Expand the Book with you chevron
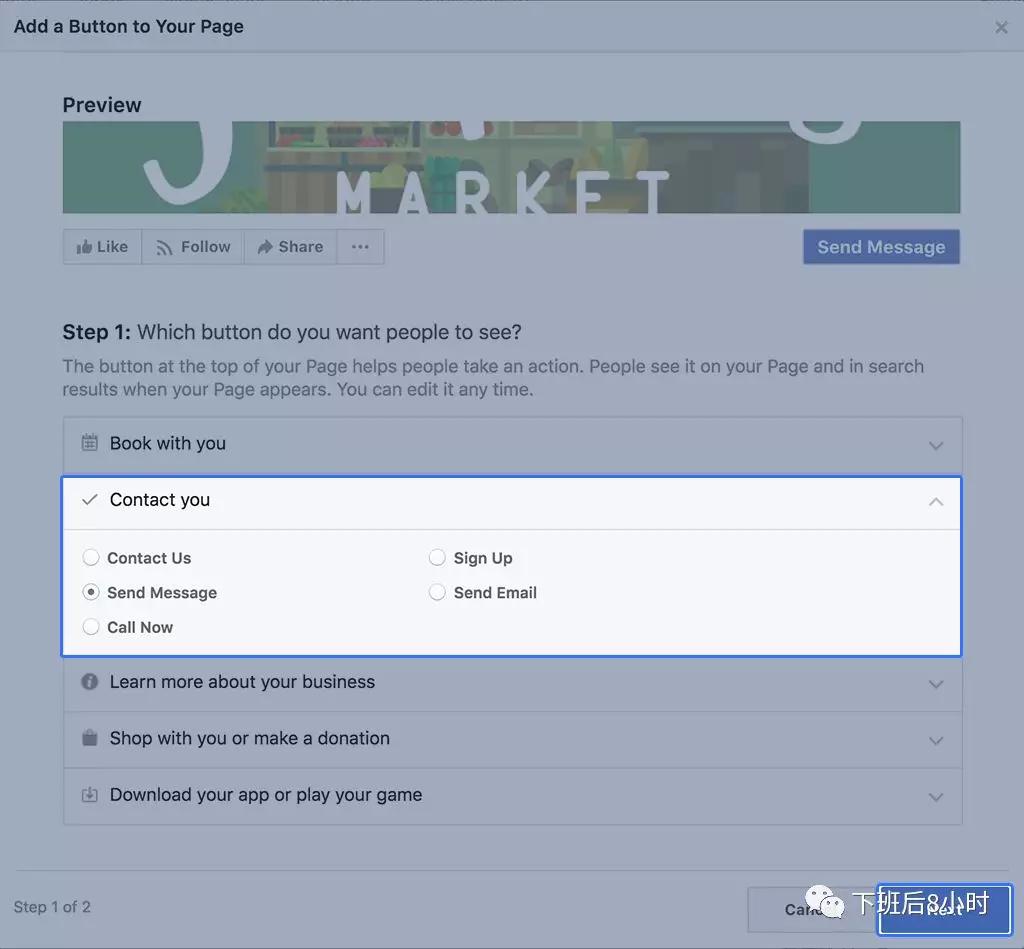 (x=935, y=445)
